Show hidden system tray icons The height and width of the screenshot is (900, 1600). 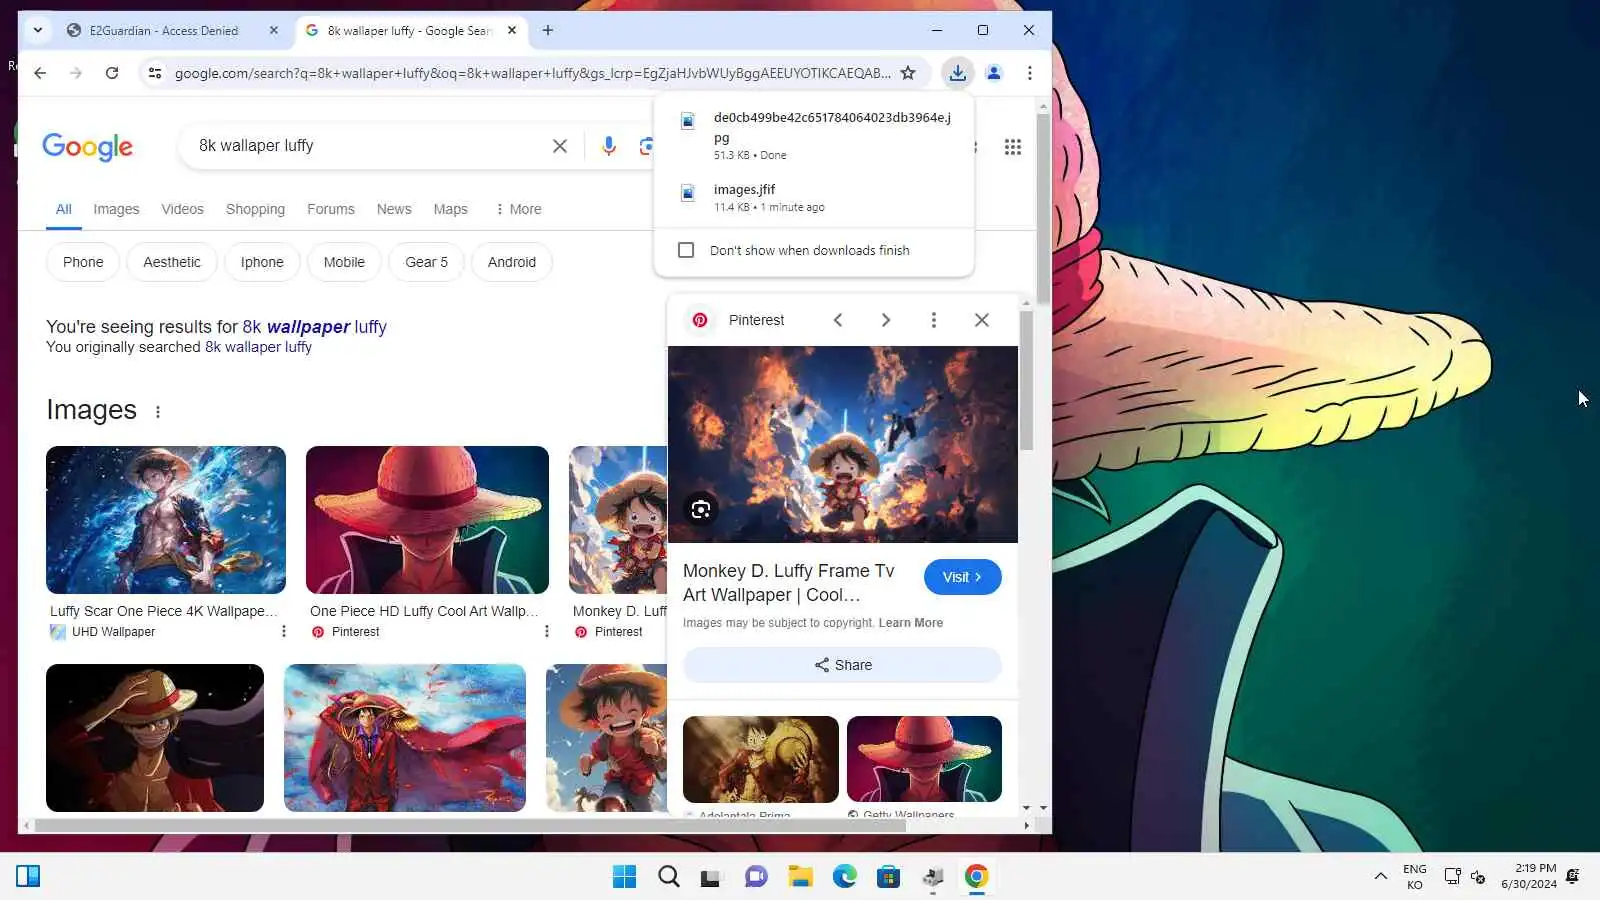pos(1380,876)
